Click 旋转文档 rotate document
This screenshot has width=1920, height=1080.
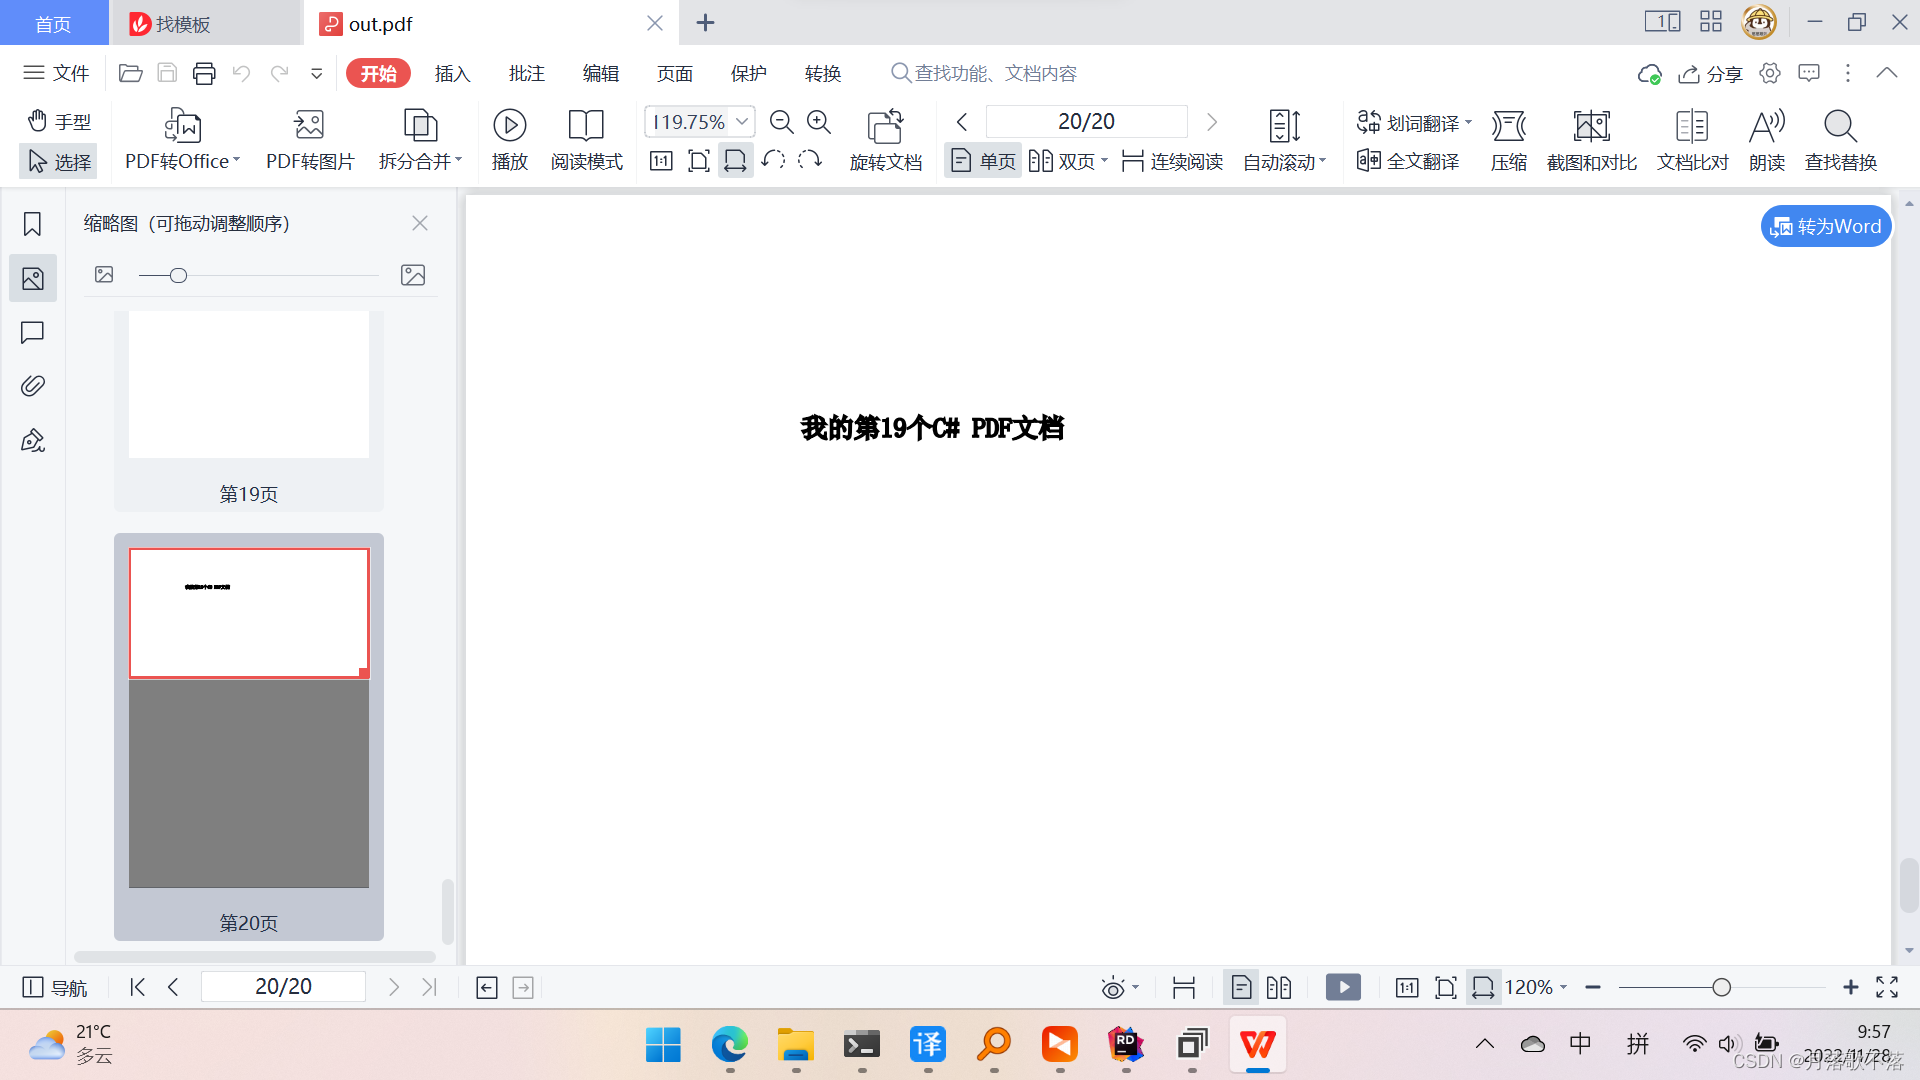885,140
